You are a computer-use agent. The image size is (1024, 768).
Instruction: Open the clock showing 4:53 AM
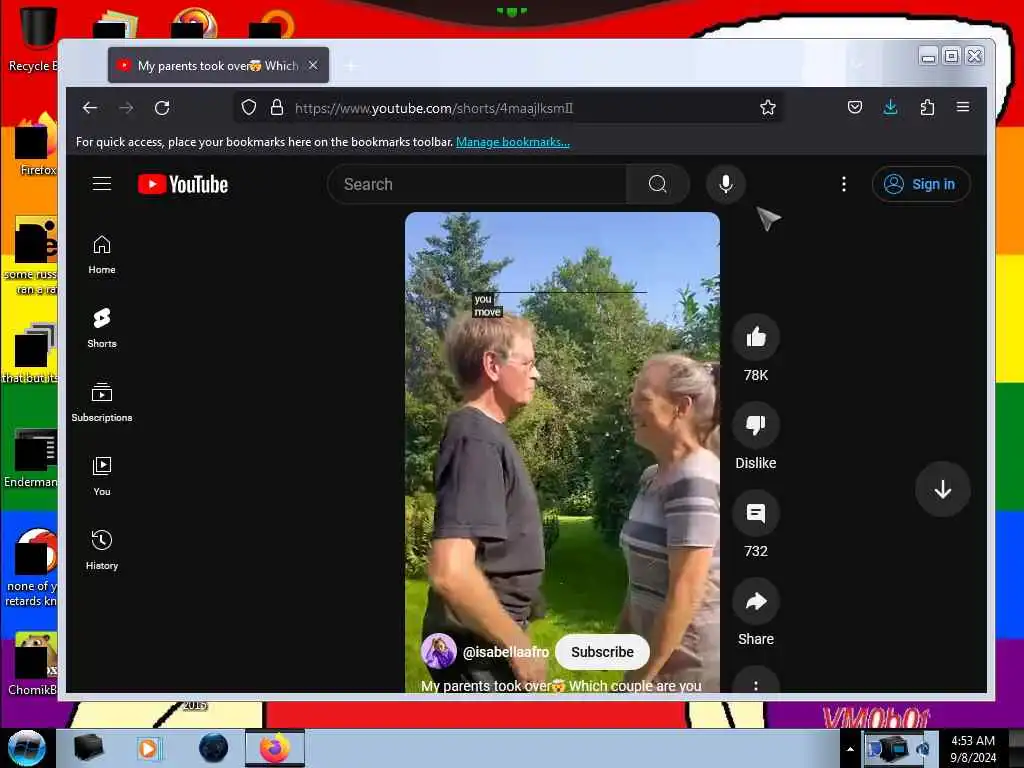pyautogui.click(x=973, y=748)
